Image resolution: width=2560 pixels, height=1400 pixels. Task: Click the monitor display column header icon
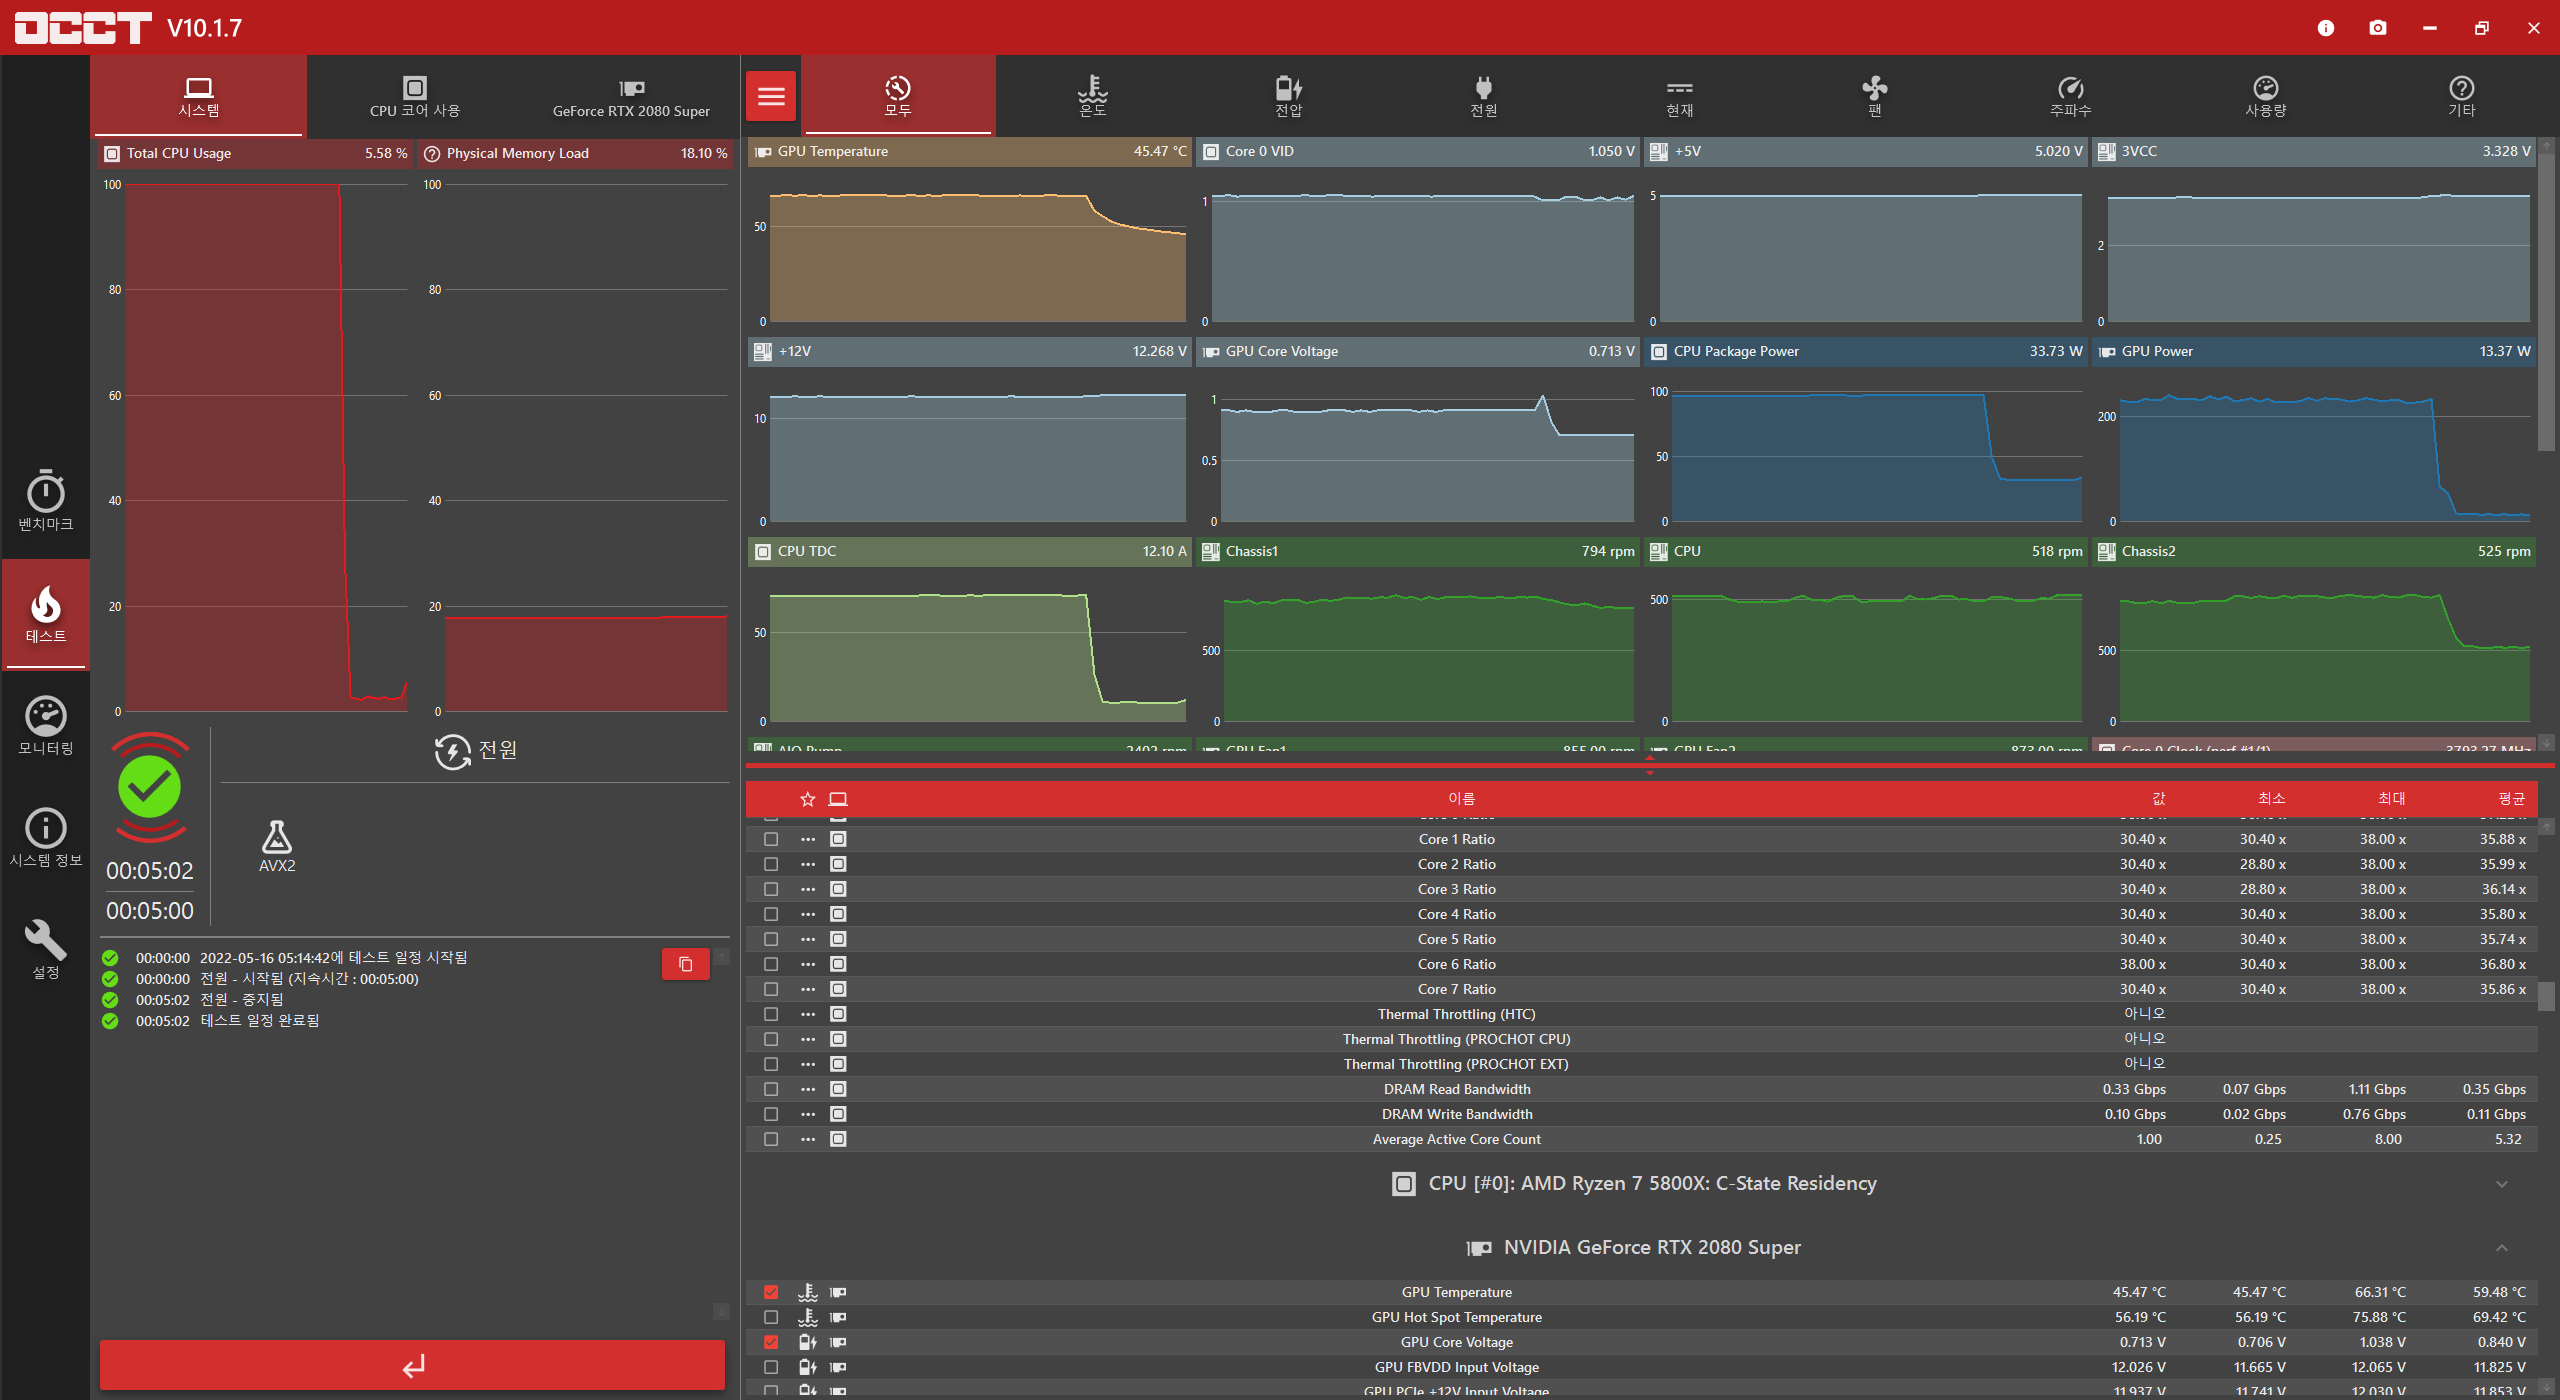838,799
